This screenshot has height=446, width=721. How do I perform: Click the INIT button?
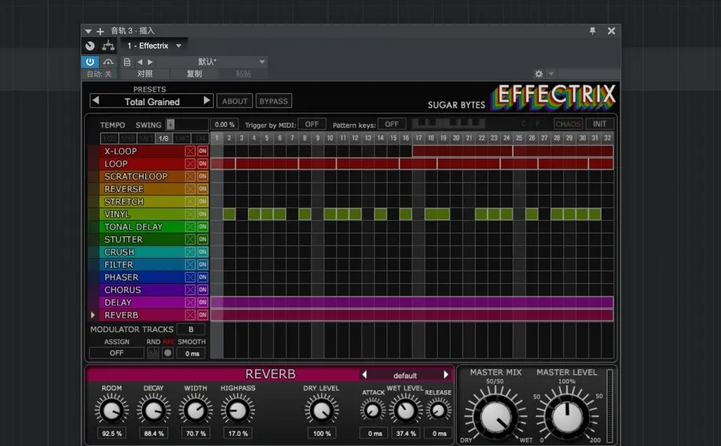599,124
